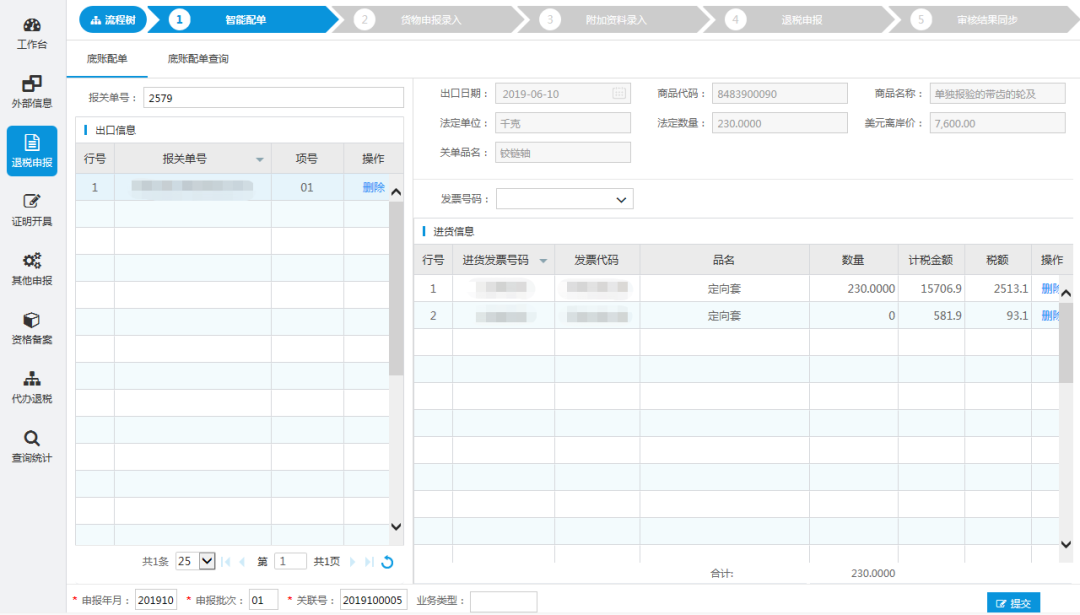Open the 代办退税 sidebar icon
1080x615 pixels.
pyautogui.click(x=32, y=388)
